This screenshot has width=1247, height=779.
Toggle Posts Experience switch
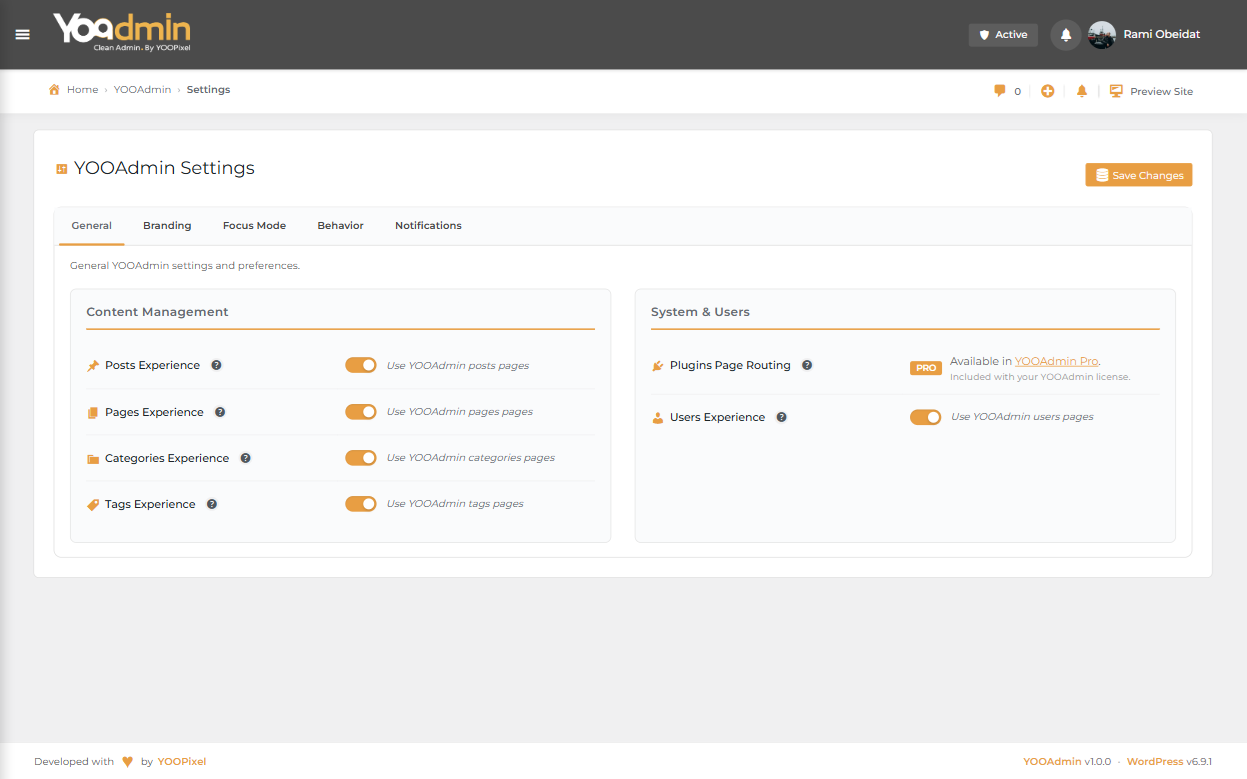(x=361, y=365)
